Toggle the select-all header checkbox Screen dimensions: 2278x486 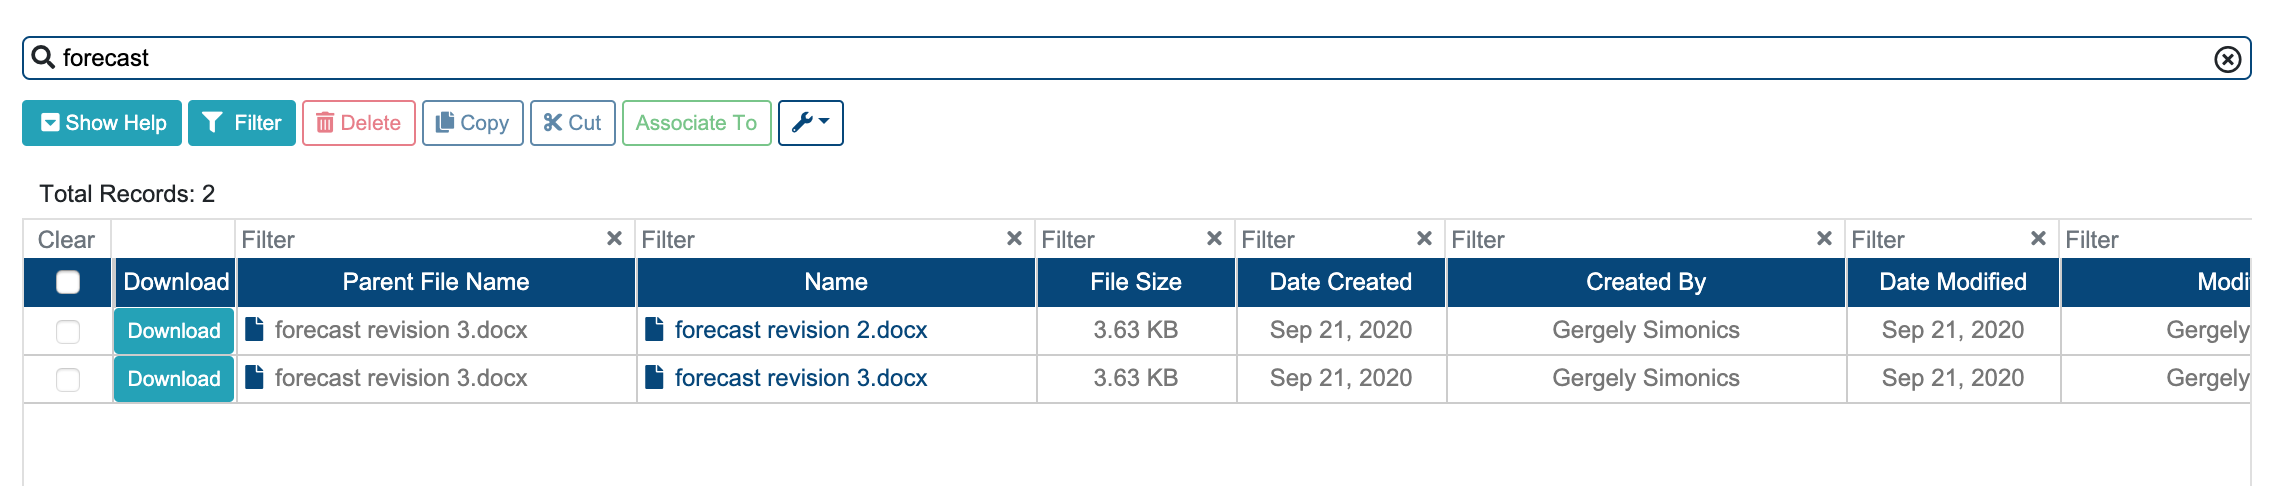click(68, 282)
